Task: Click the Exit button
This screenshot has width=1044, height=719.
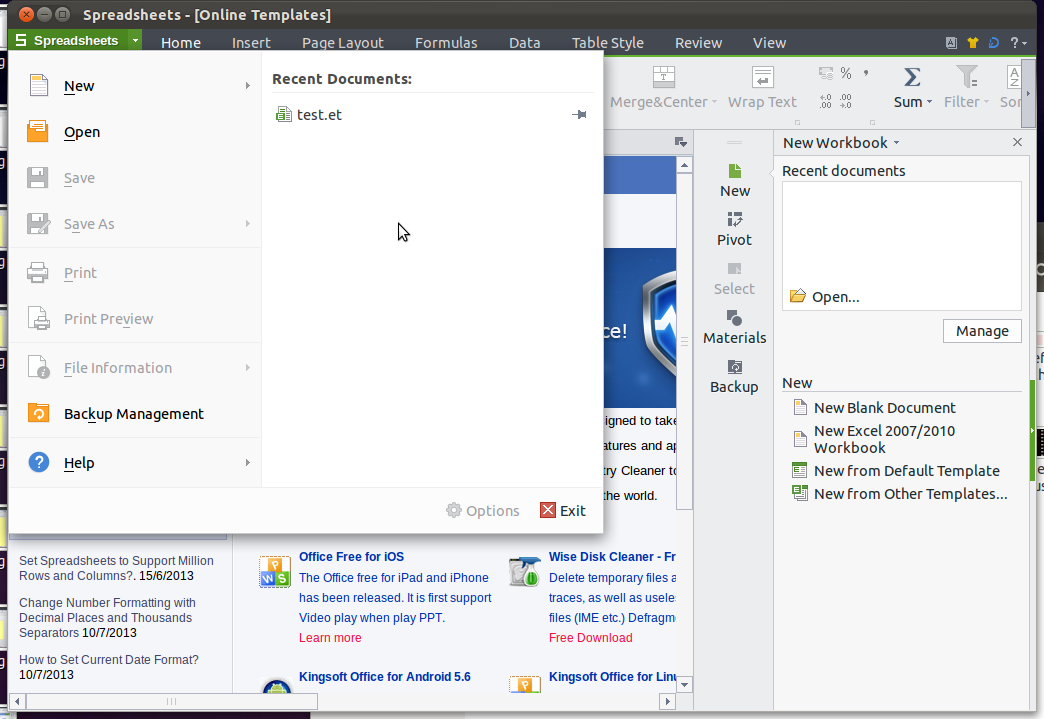Action: point(563,510)
